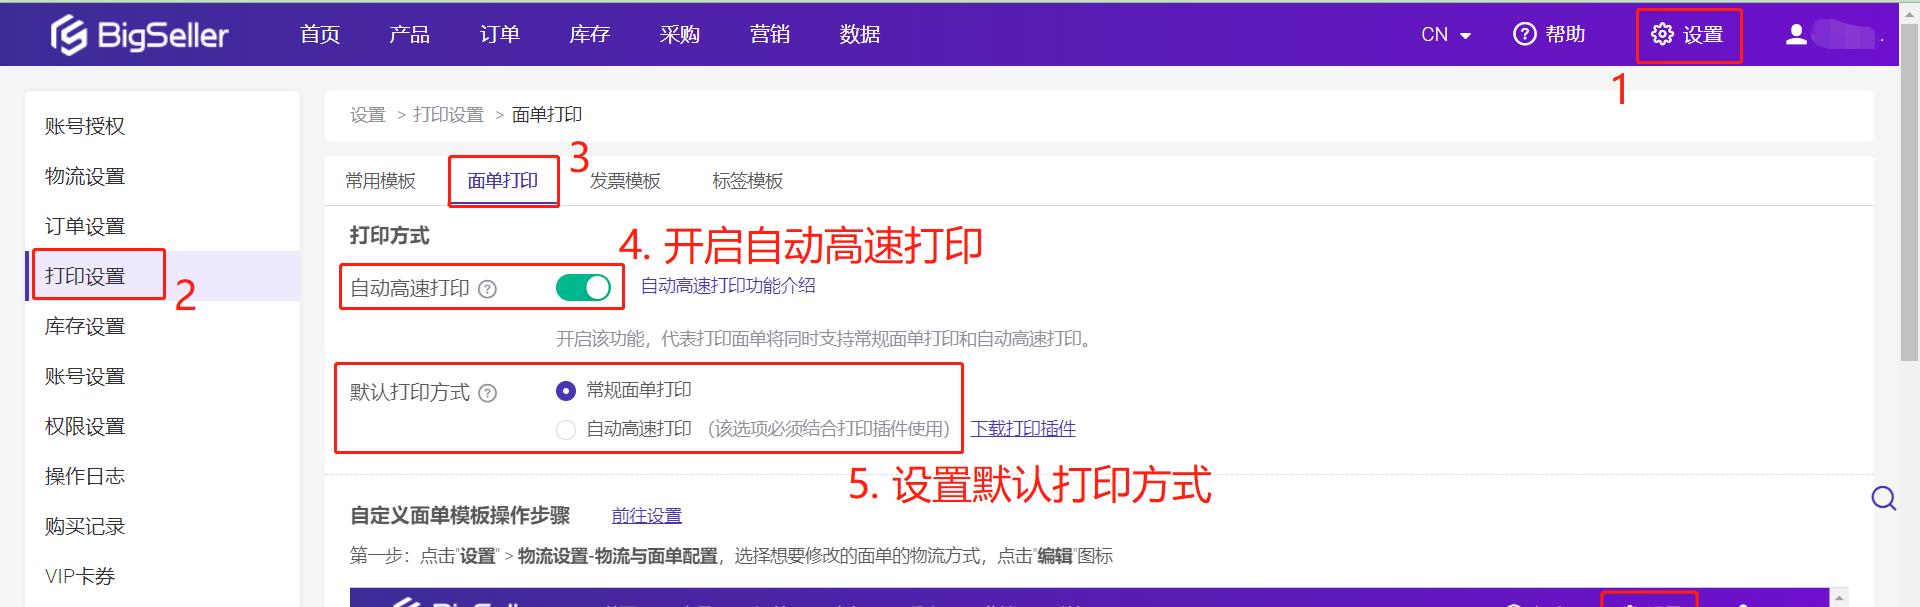The height and width of the screenshot is (607, 1920).
Task: Click the BigSeller logo icon
Action: coord(69,35)
